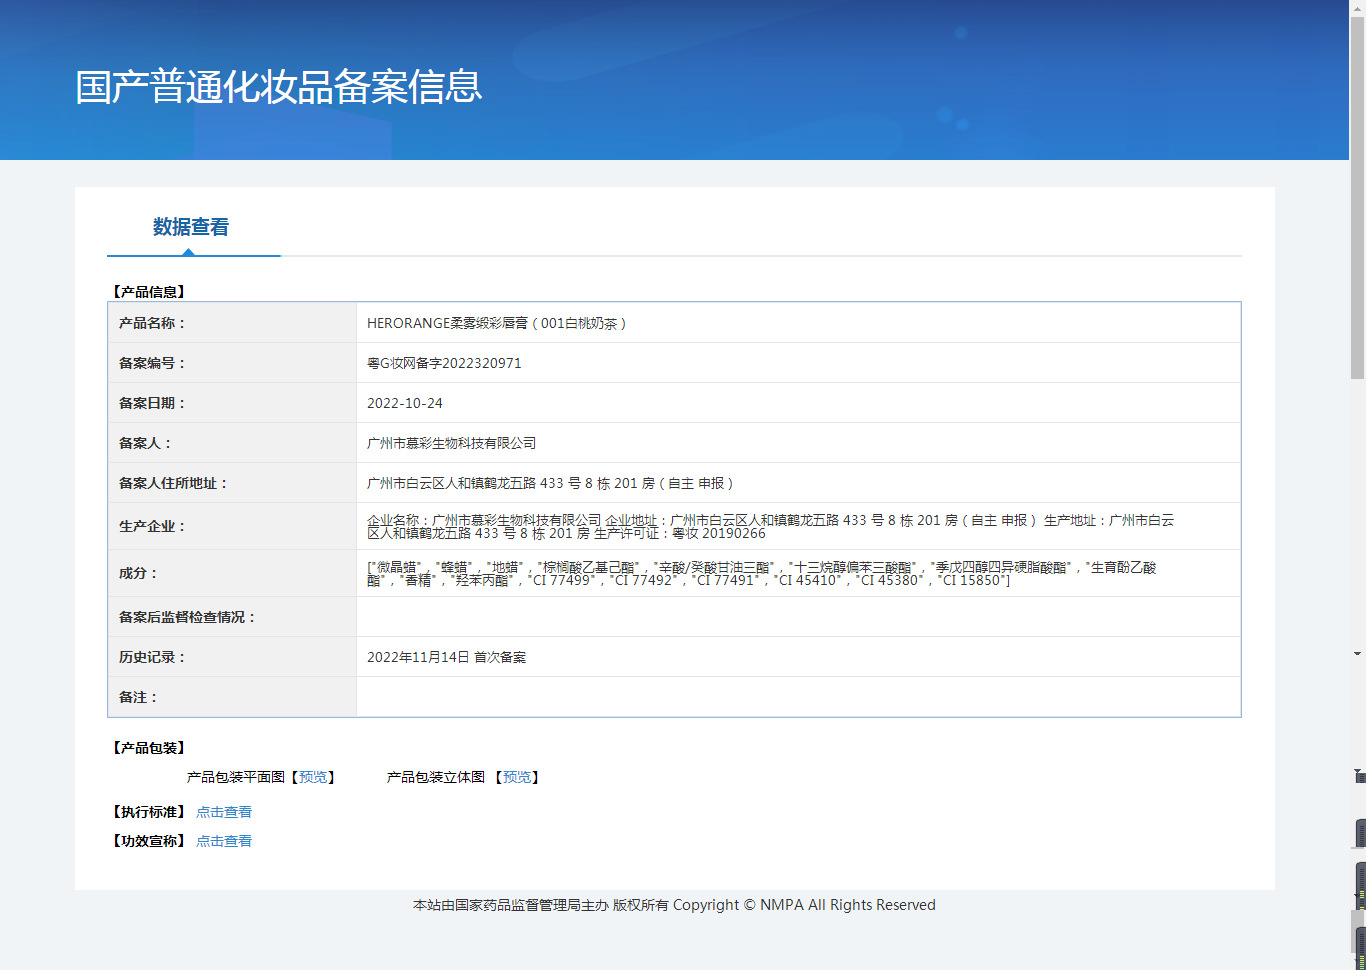Viewport: 1366px width, 970px height.
Task: Click the filing date 2022-10-24
Action: click(405, 403)
